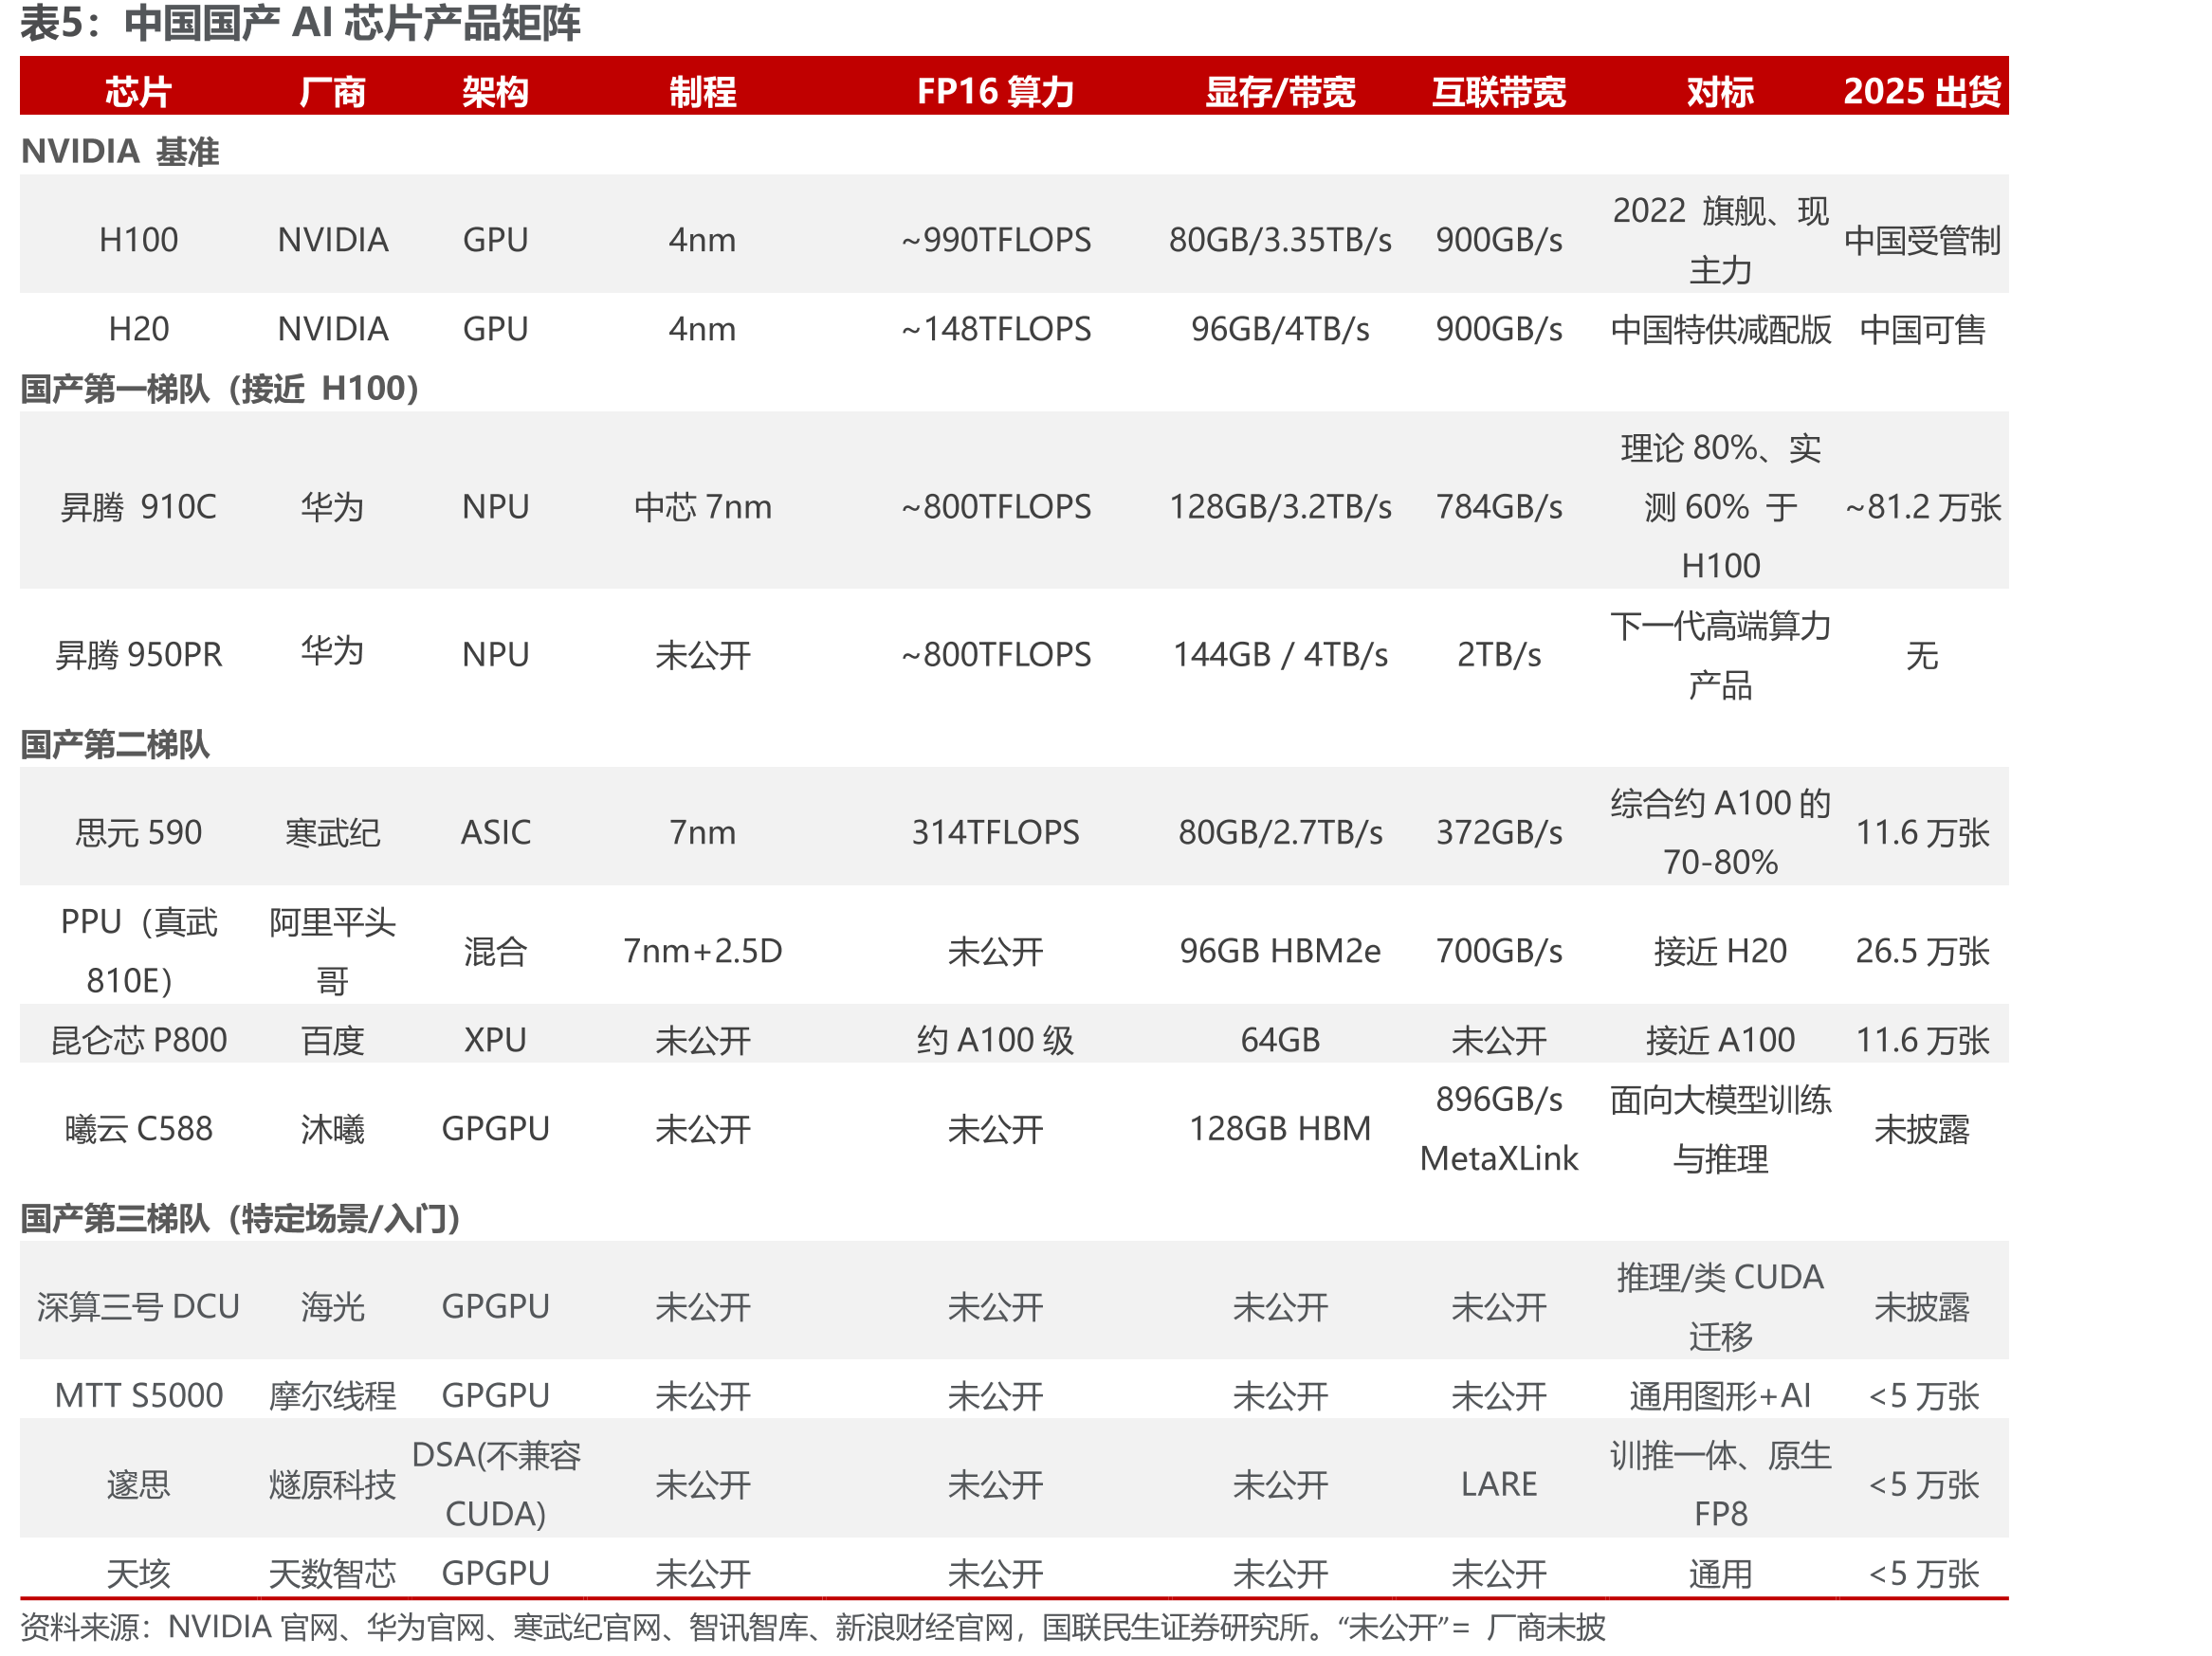This screenshot has width=2212, height=1656.
Task: Click the 昇腾 950PR chip cell
Action: click(138, 655)
